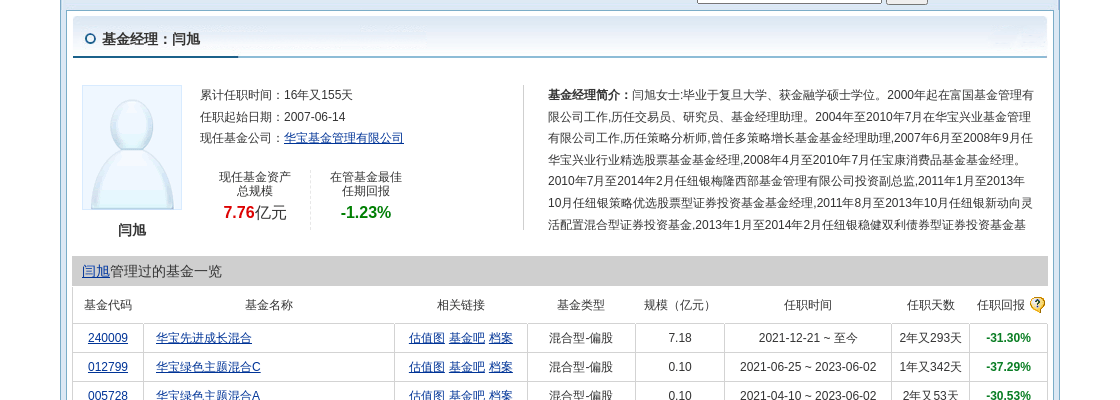The image size is (1120, 400).
Task: Click the 任职时间 column header
Action: click(x=808, y=305)
